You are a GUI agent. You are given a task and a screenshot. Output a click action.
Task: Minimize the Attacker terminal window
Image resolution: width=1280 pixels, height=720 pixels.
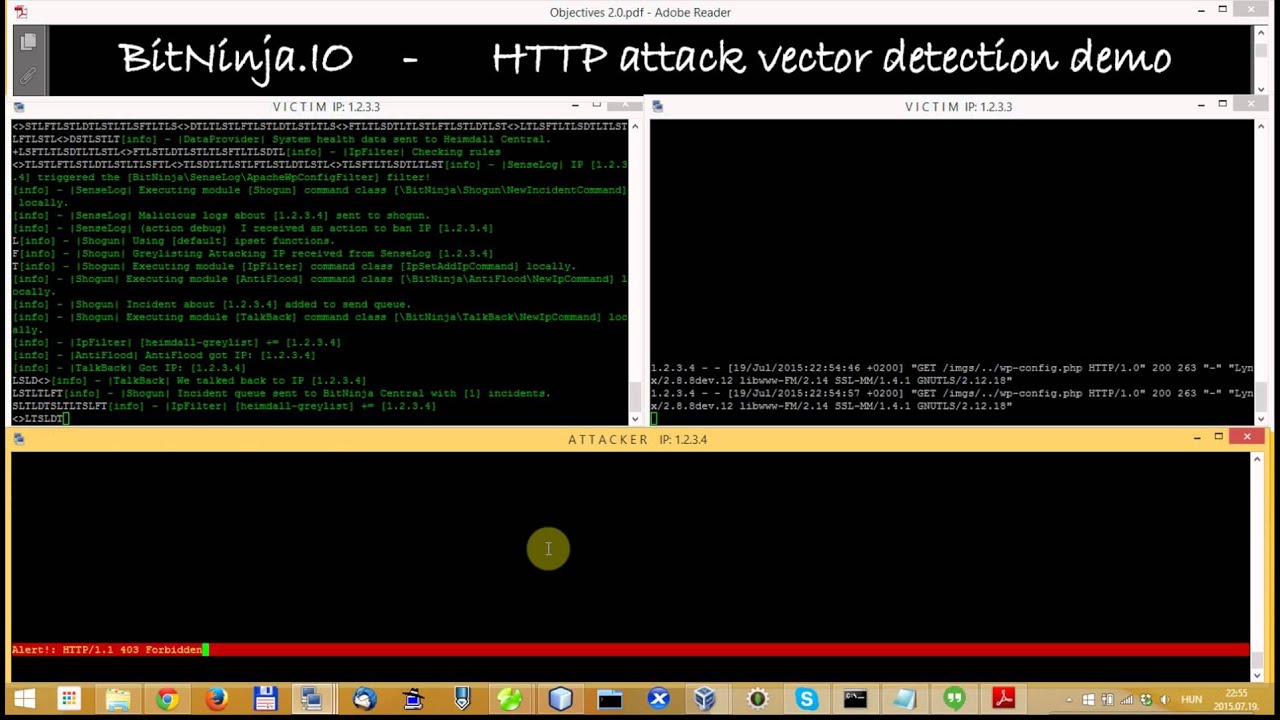pos(1197,437)
